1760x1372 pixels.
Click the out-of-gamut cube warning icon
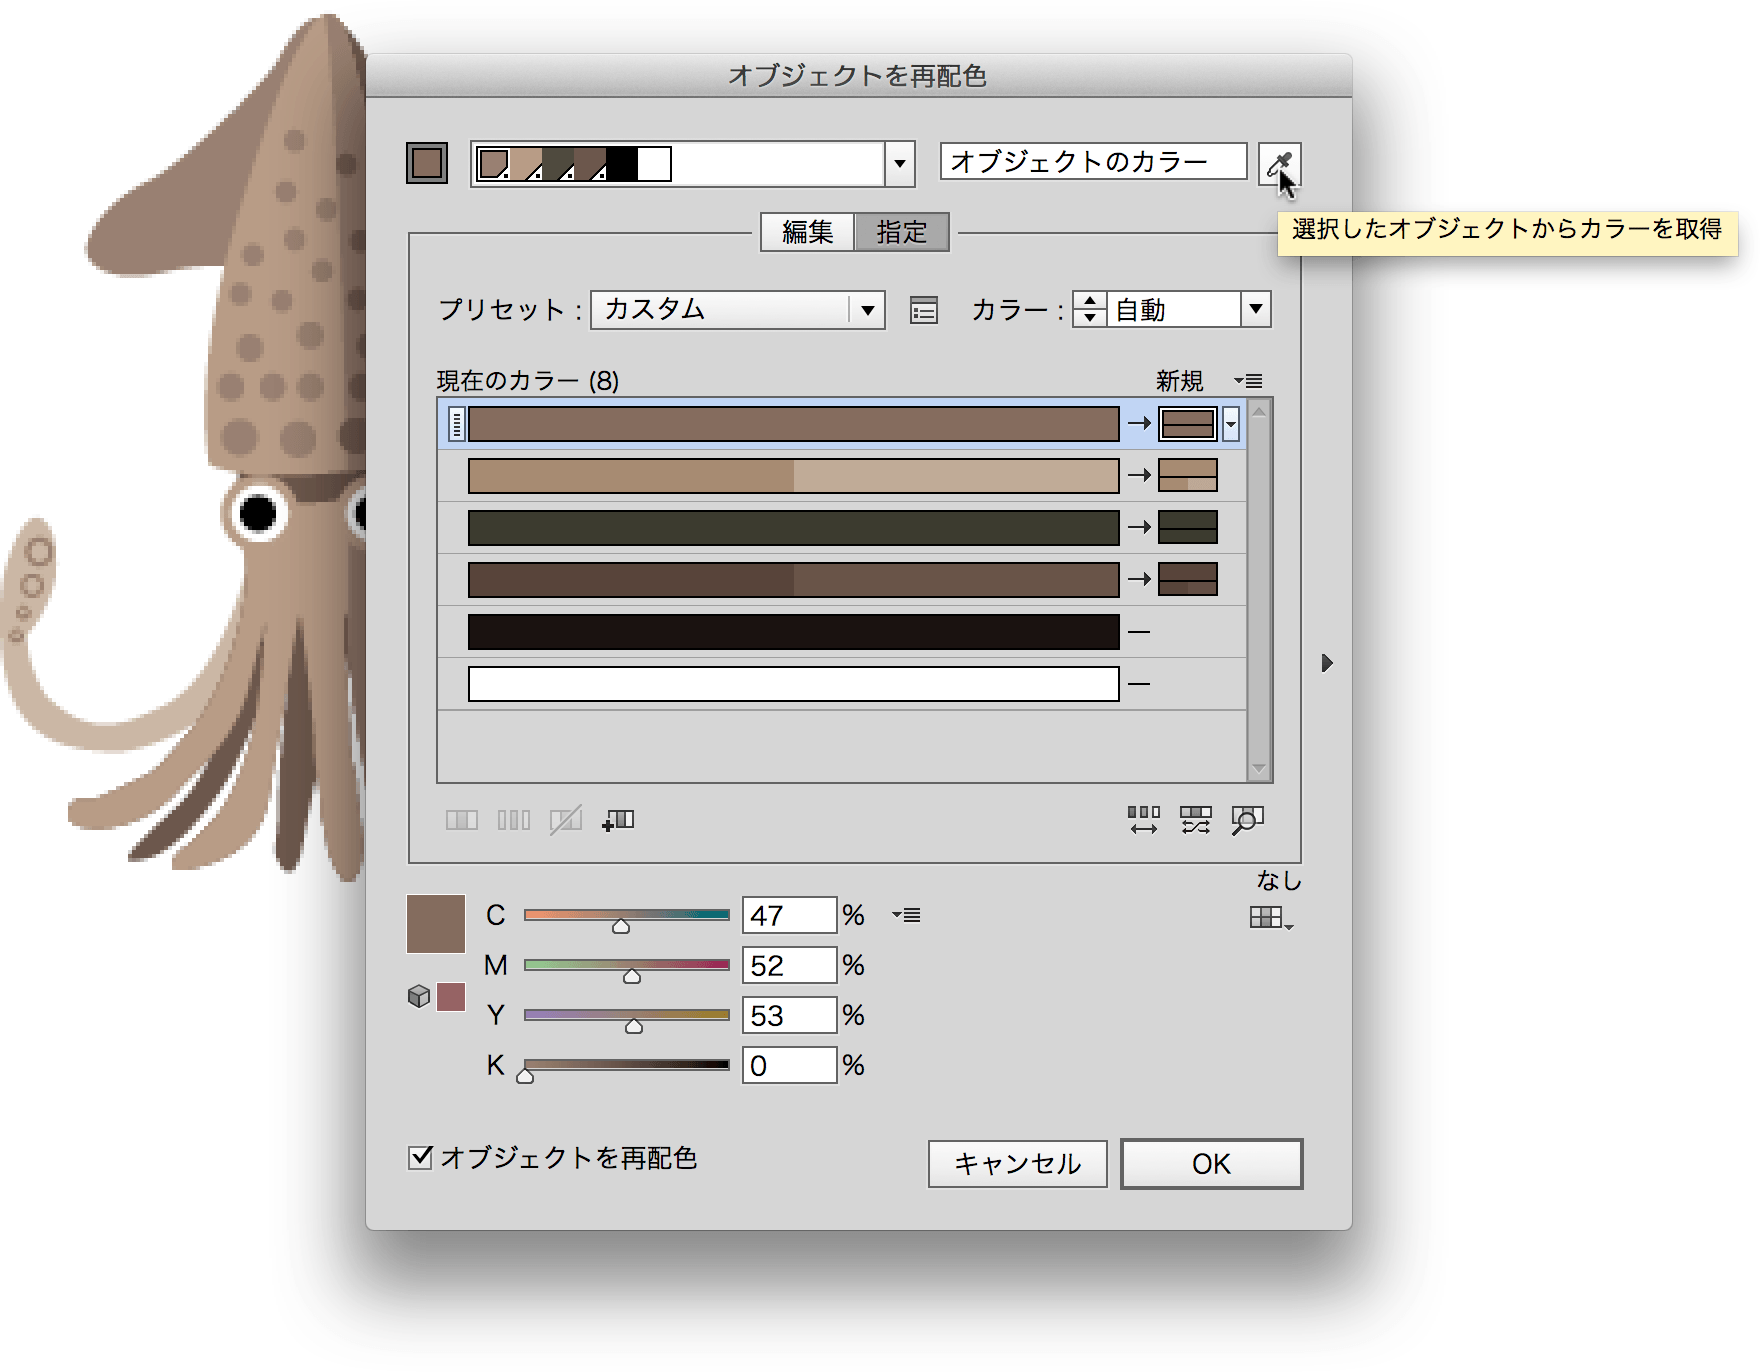click(419, 997)
